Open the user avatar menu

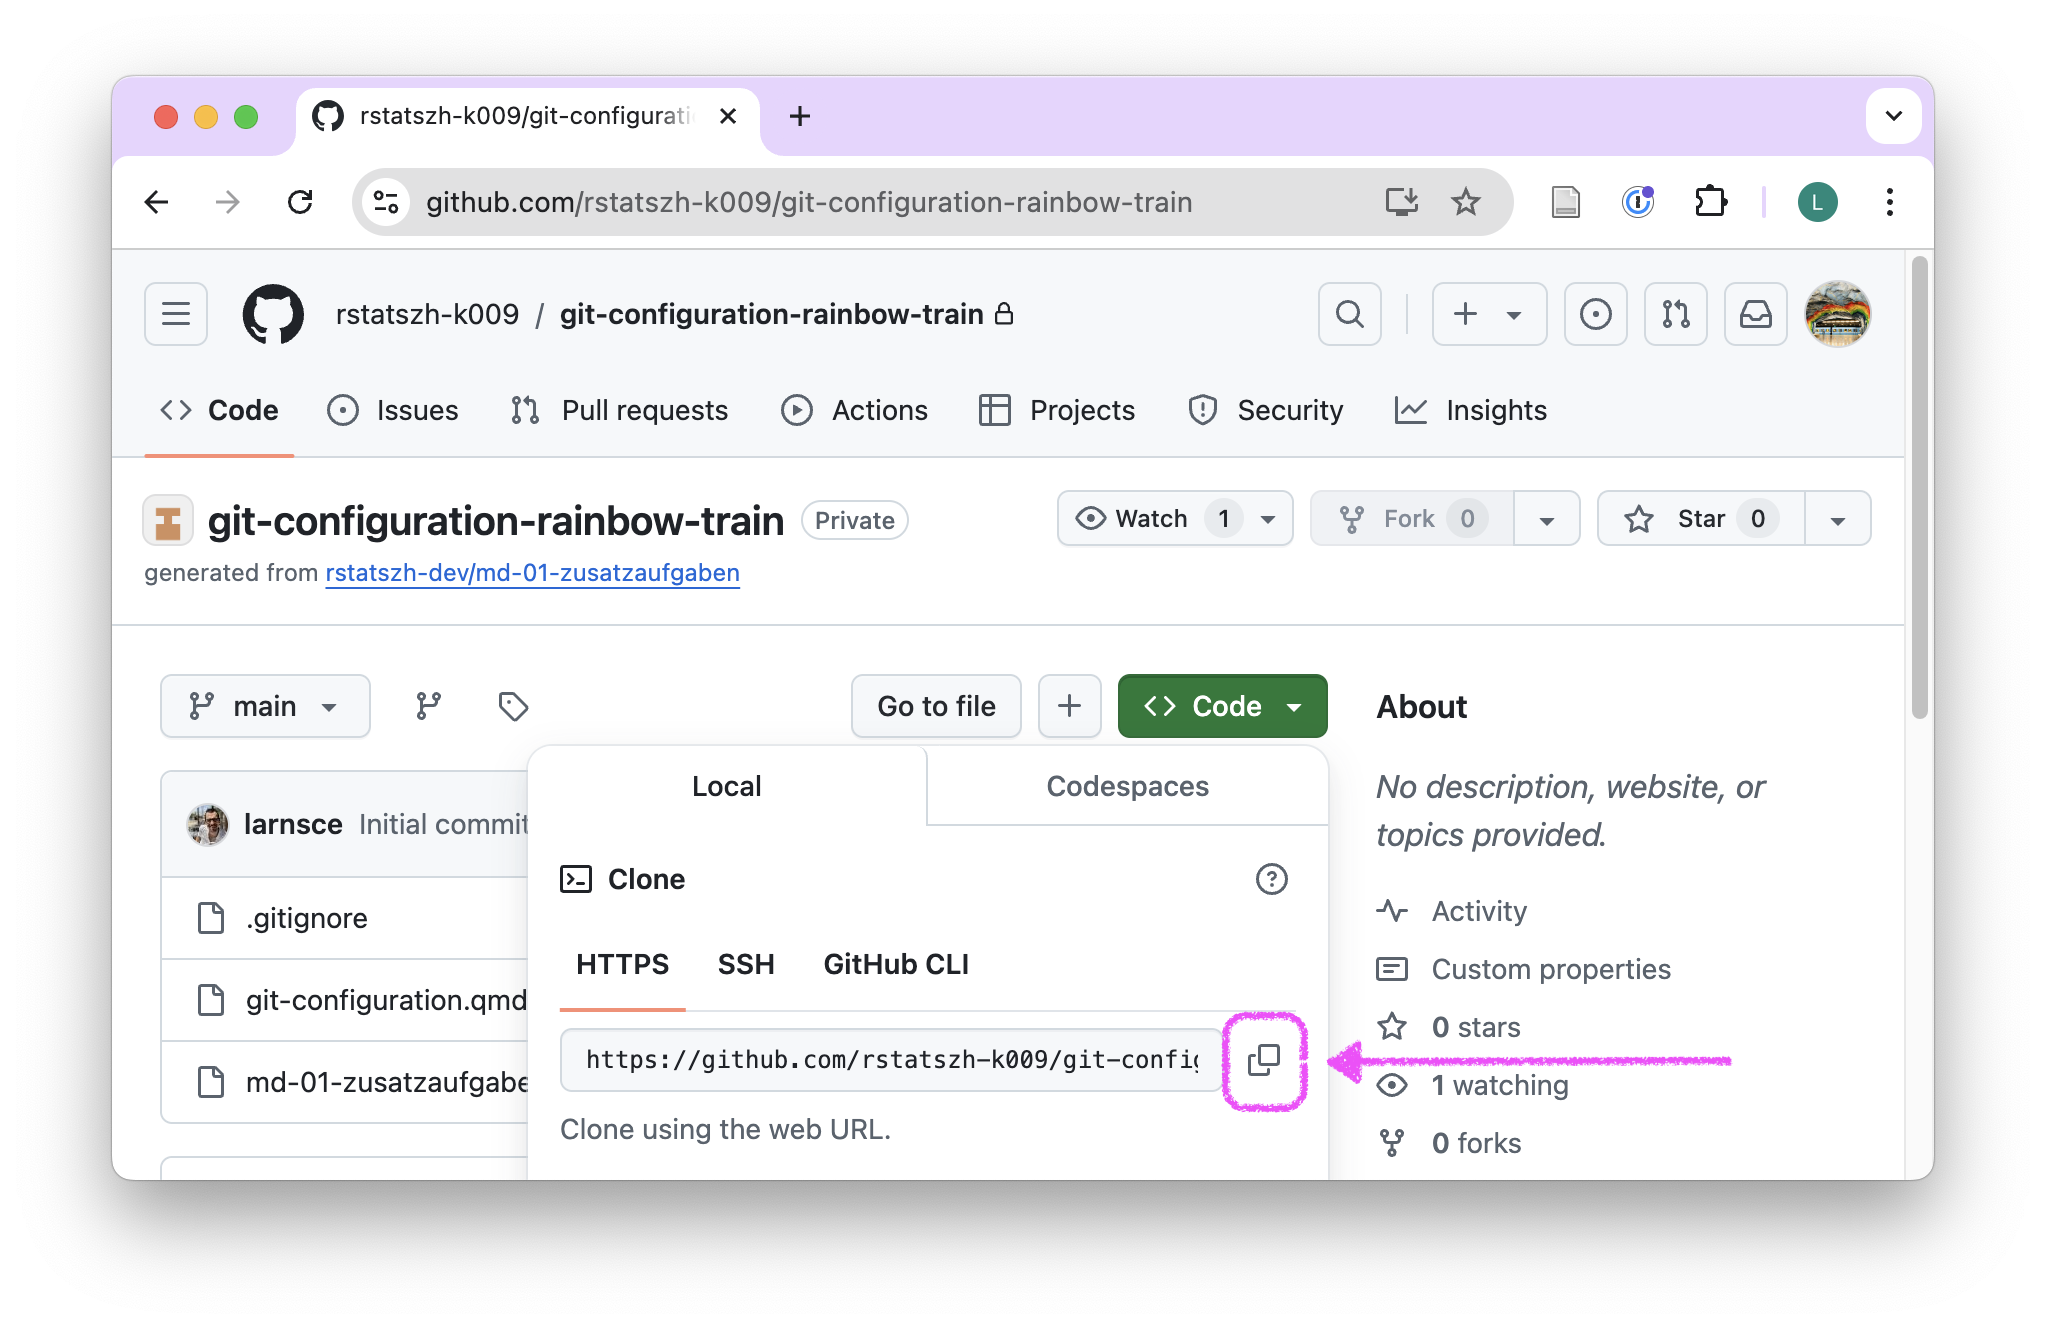tap(1838, 314)
